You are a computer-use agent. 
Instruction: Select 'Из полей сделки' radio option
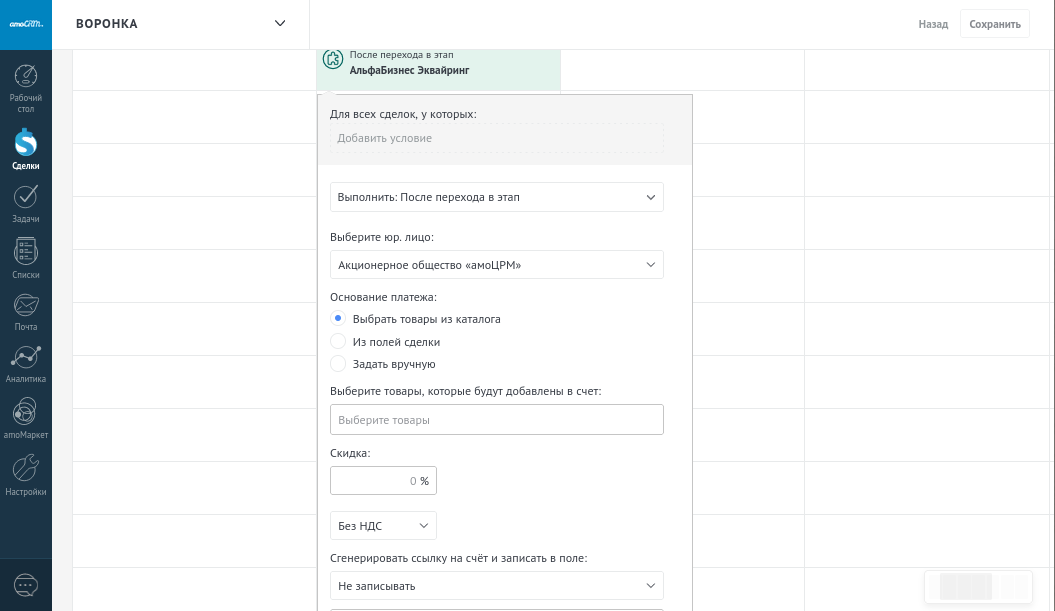338,342
